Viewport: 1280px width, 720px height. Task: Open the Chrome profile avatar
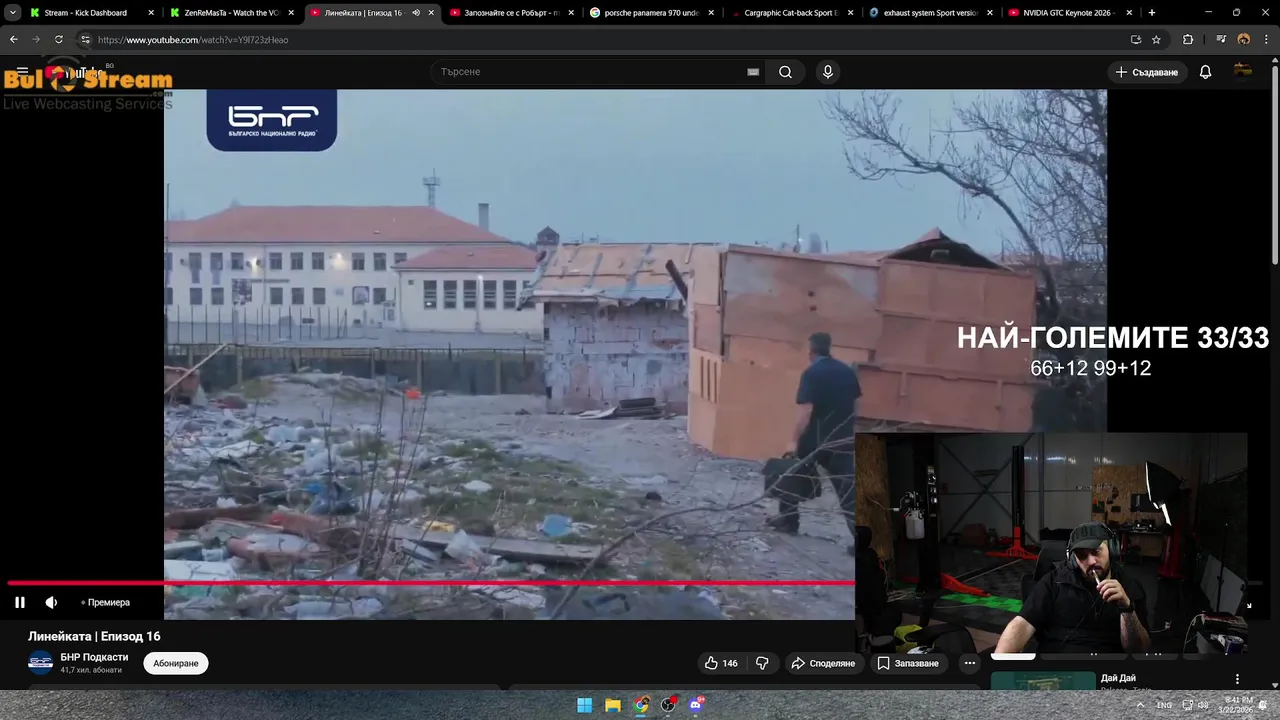1244,40
